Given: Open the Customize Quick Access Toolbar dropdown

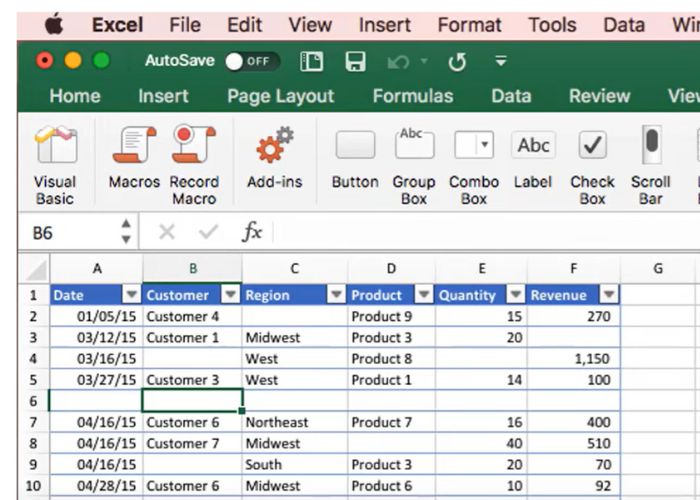Looking at the screenshot, I should [501, 61].
